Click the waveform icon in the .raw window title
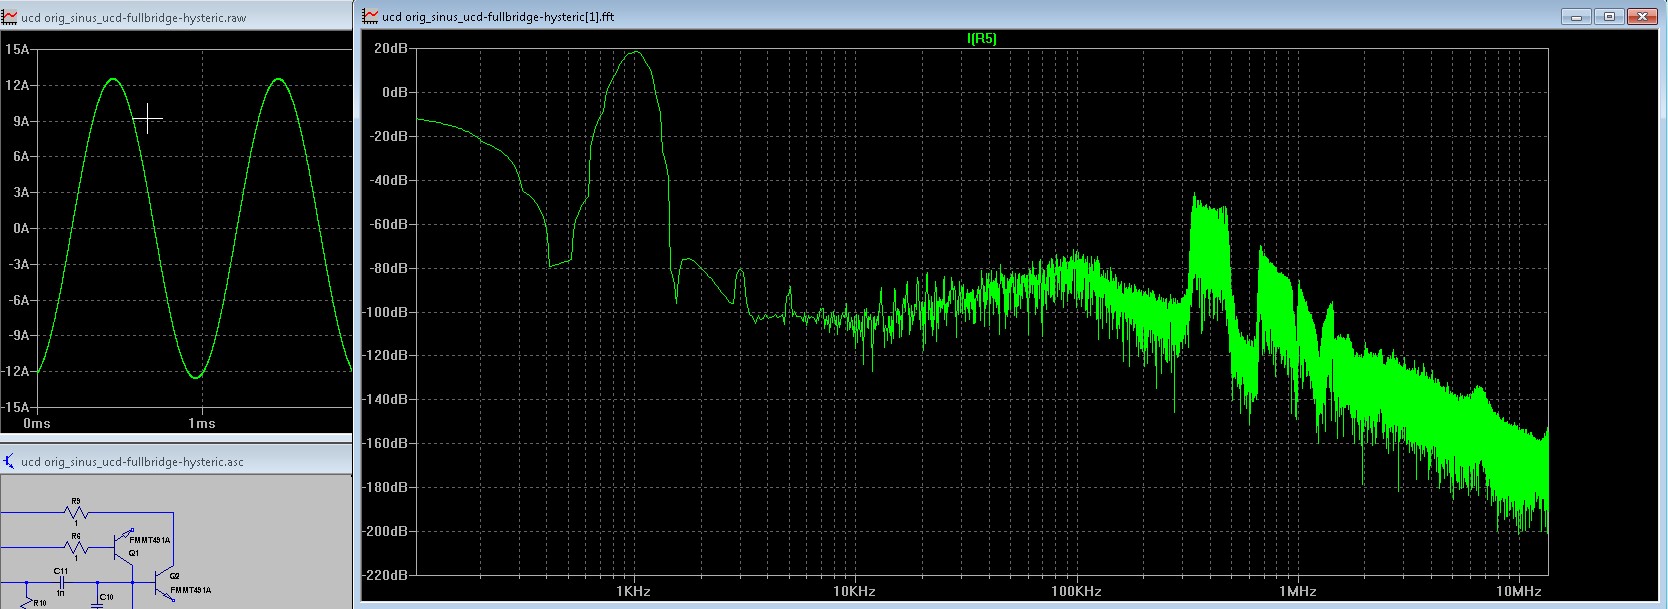Screen dimensions: 1668x609 point(10,17)
